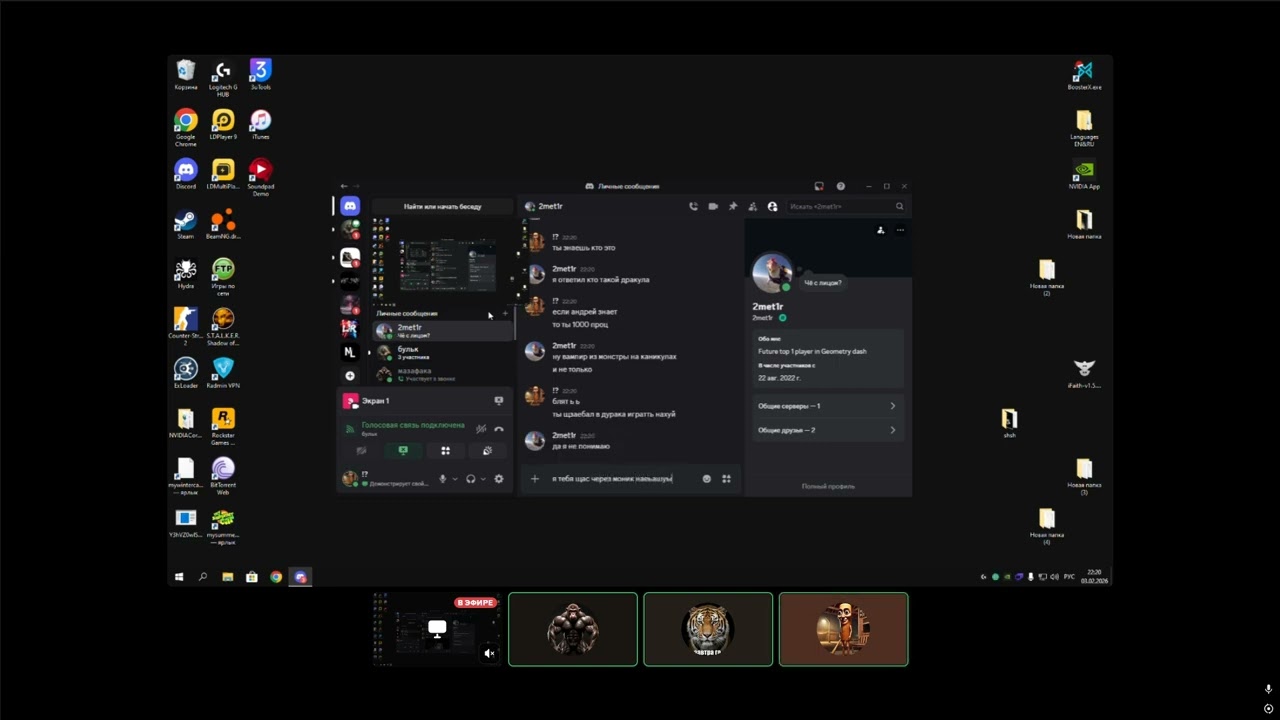
Task: Select the Rockstar Games desktop icon
Action: pos(223,426)
